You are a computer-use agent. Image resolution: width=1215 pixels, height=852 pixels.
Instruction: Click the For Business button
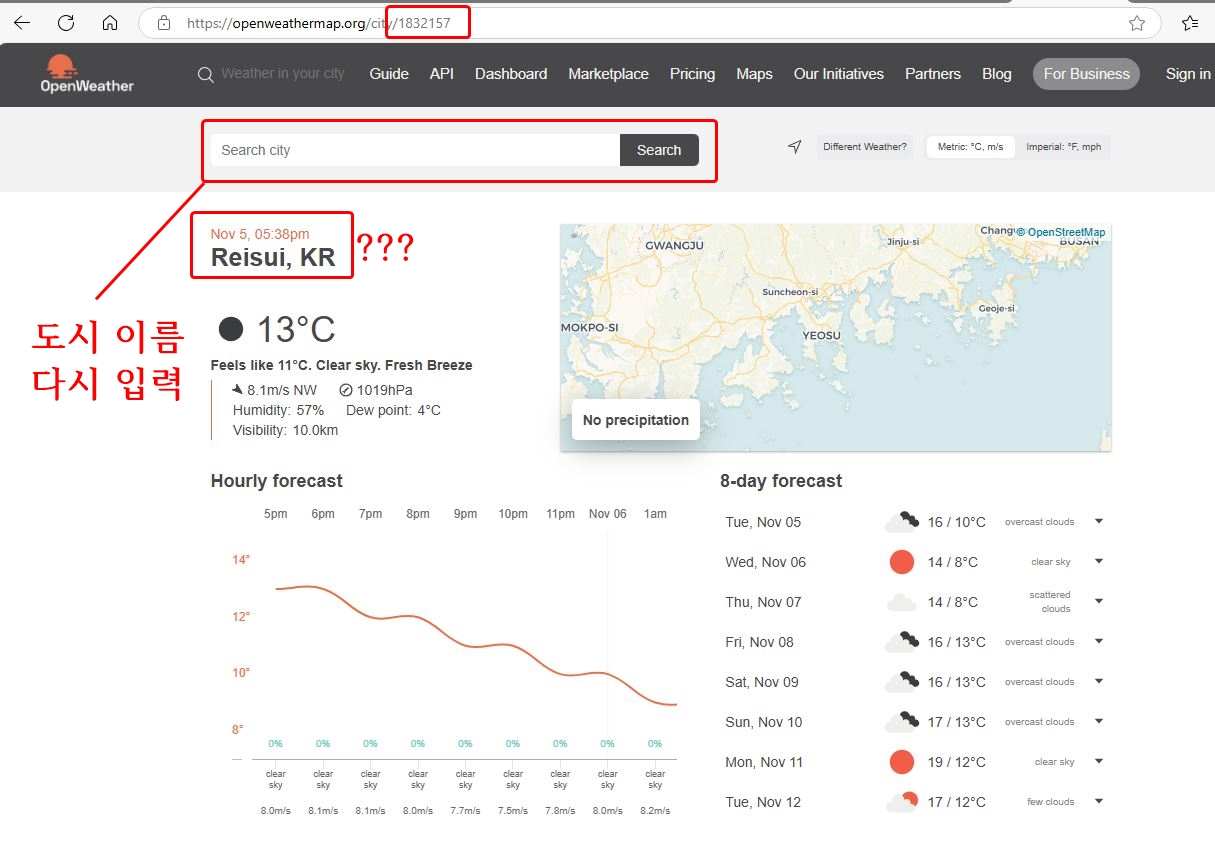click(x=1086, y=74)
